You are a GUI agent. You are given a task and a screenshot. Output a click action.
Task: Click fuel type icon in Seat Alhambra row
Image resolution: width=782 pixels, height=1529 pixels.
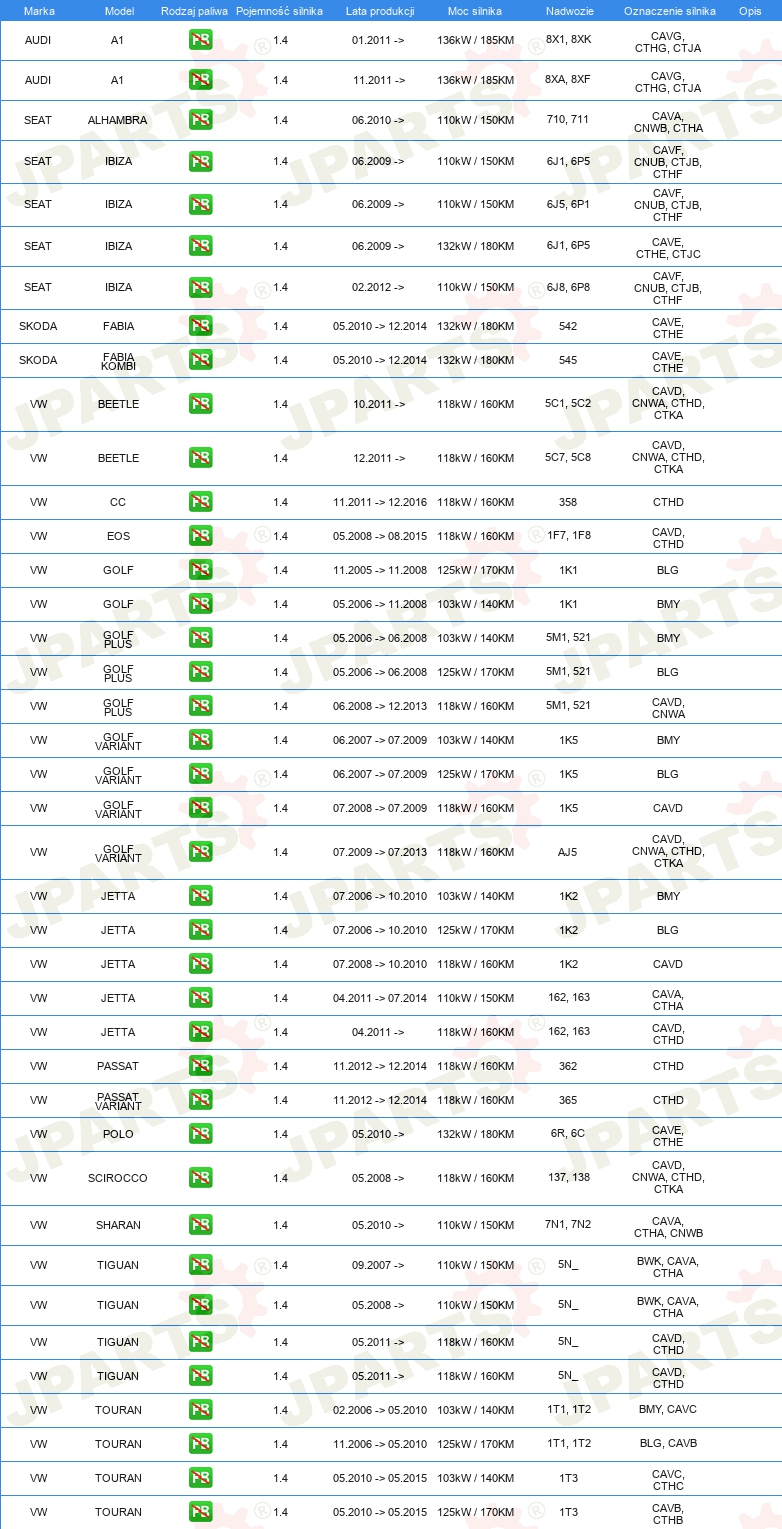pos(200,120)
